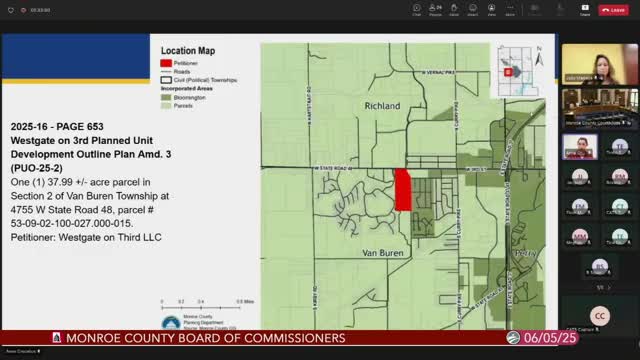
Task: Click the JJ participant avatar
Action: point(580,176)
